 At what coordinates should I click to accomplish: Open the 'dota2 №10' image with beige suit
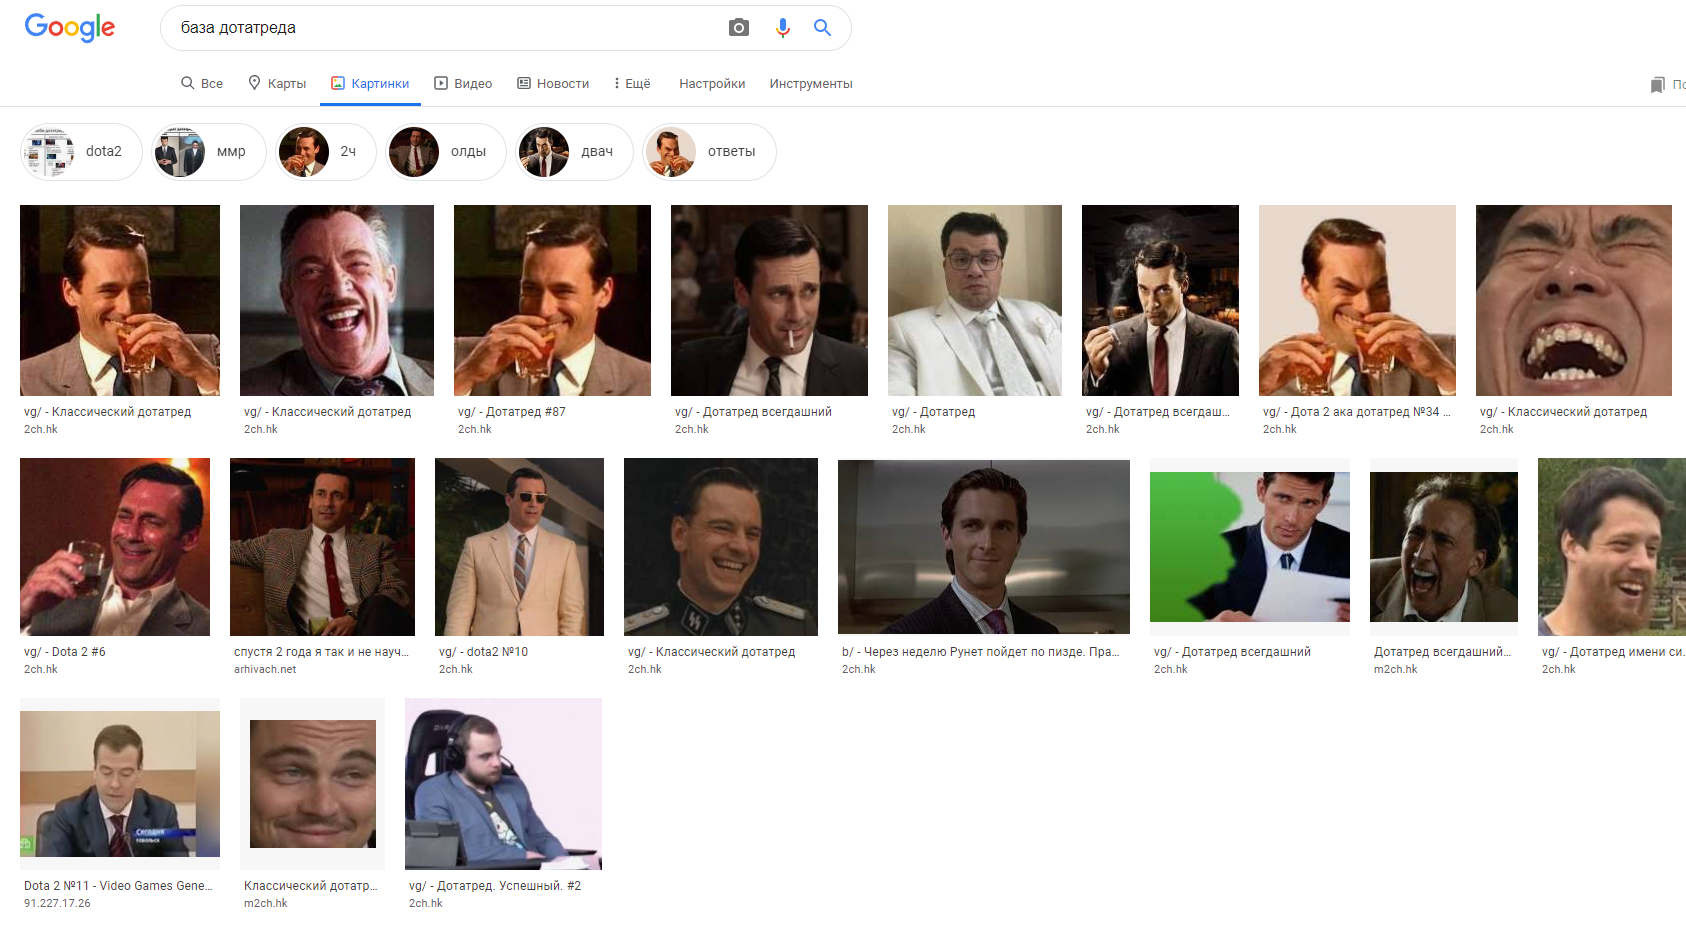pos(519,547)
